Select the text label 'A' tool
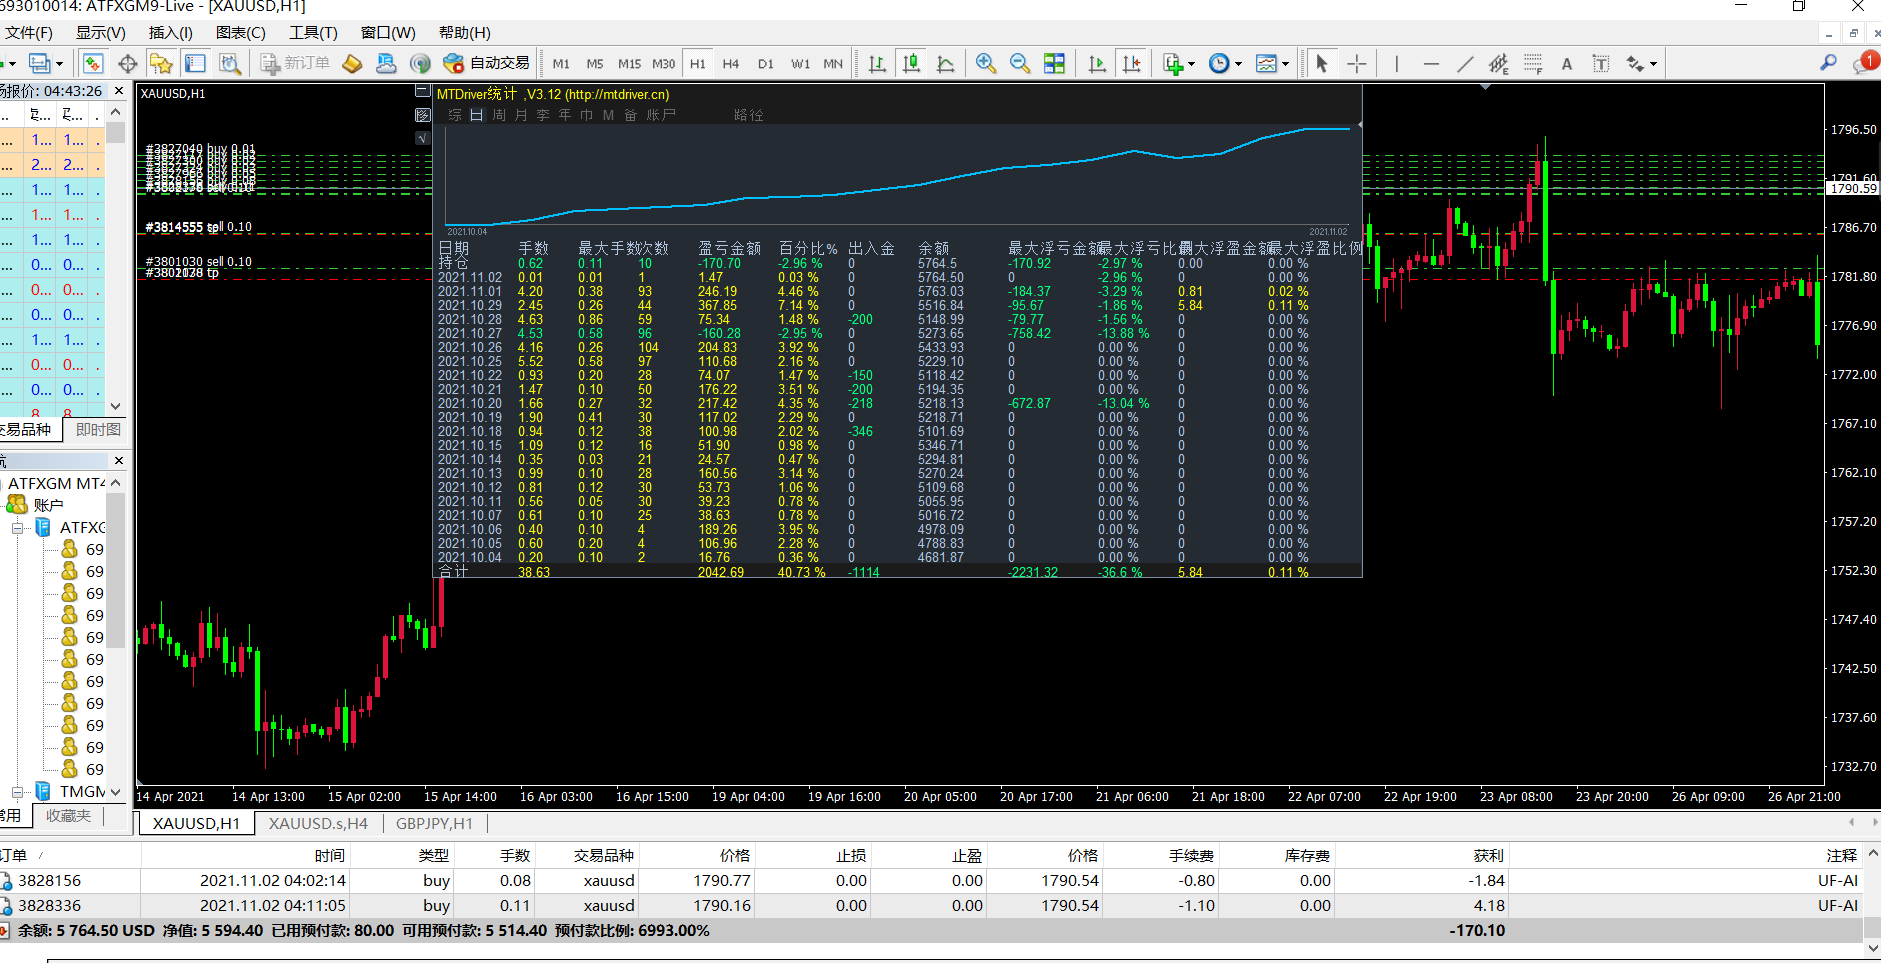The image size is (1881, 963). tap(1566, 64)
